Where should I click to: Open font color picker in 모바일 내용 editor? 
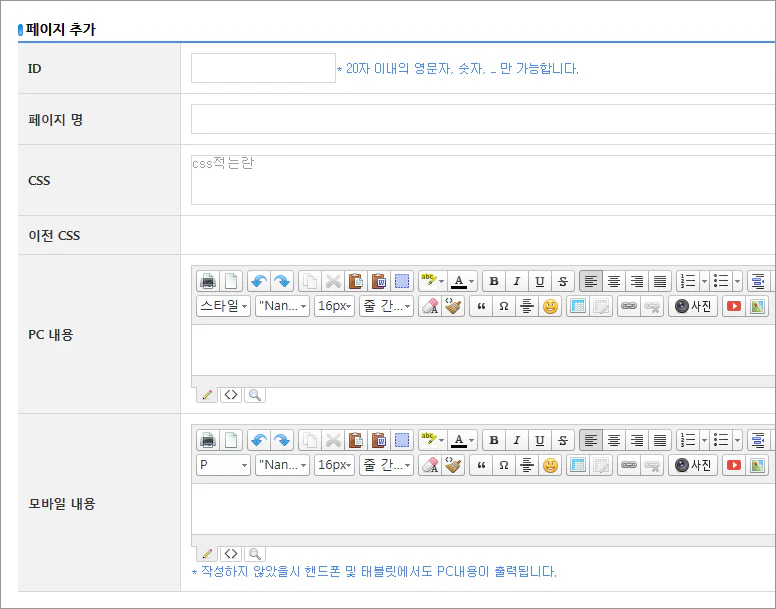pyautogui.click(x=463, y=440)
